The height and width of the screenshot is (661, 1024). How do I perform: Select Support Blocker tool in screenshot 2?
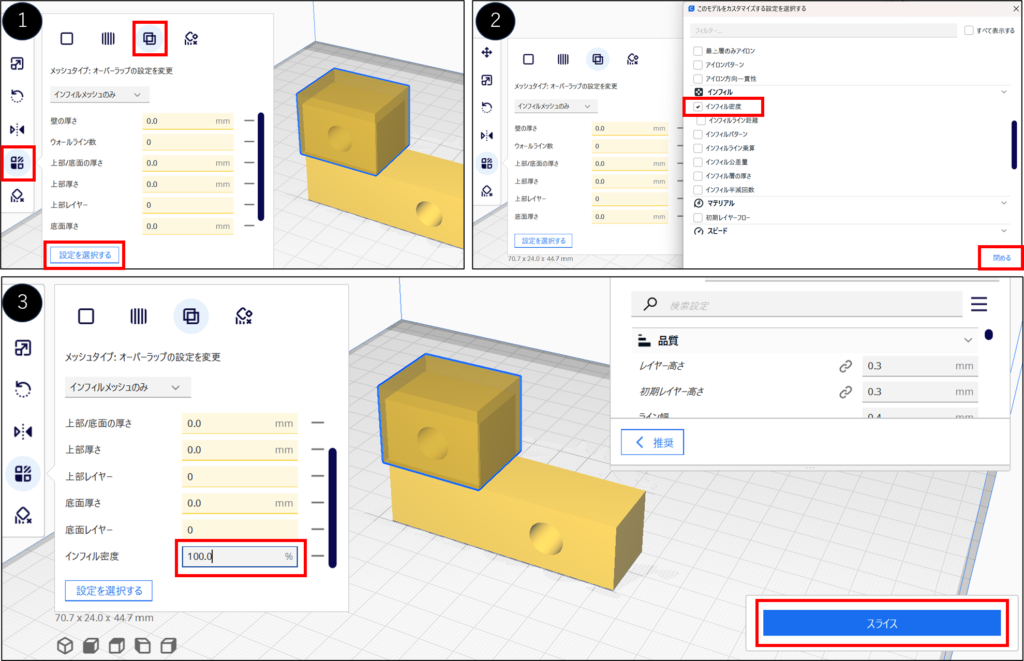[487, 191]
